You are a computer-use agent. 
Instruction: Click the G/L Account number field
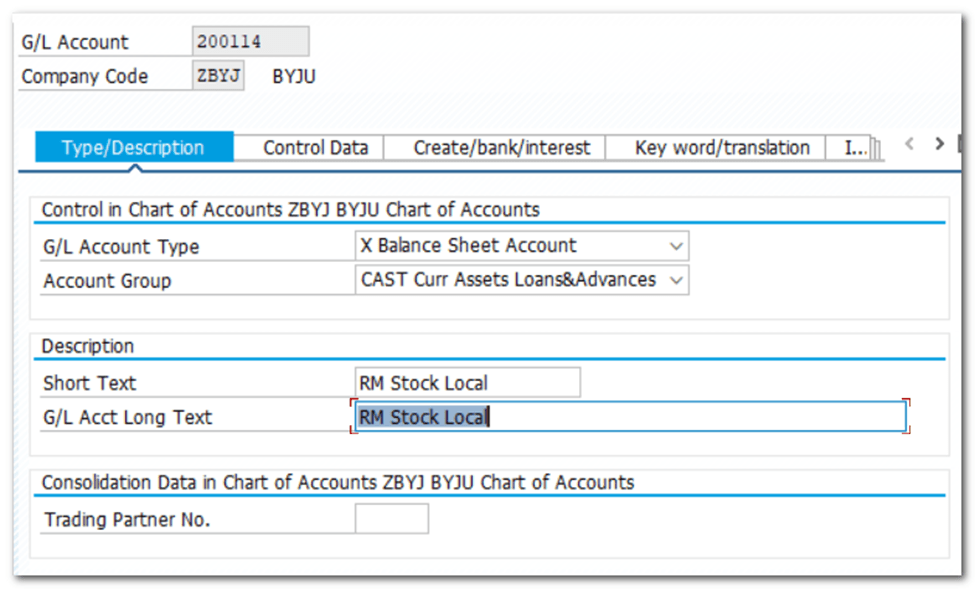(250, 42)
